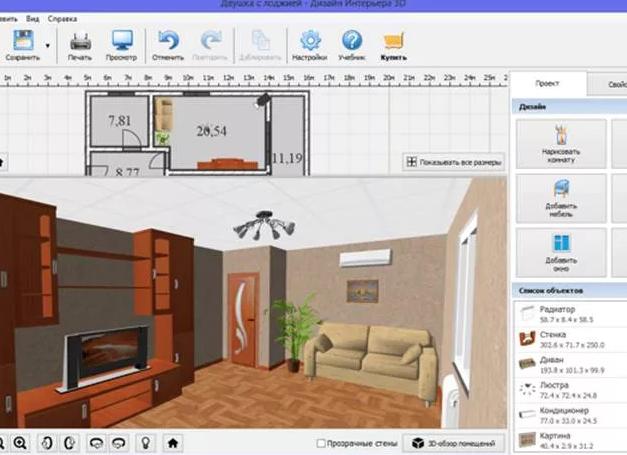Screen dimensions: 627x455
Task: Click the home view reset icon
Action: pyautogui.click(x=173, y=441)
